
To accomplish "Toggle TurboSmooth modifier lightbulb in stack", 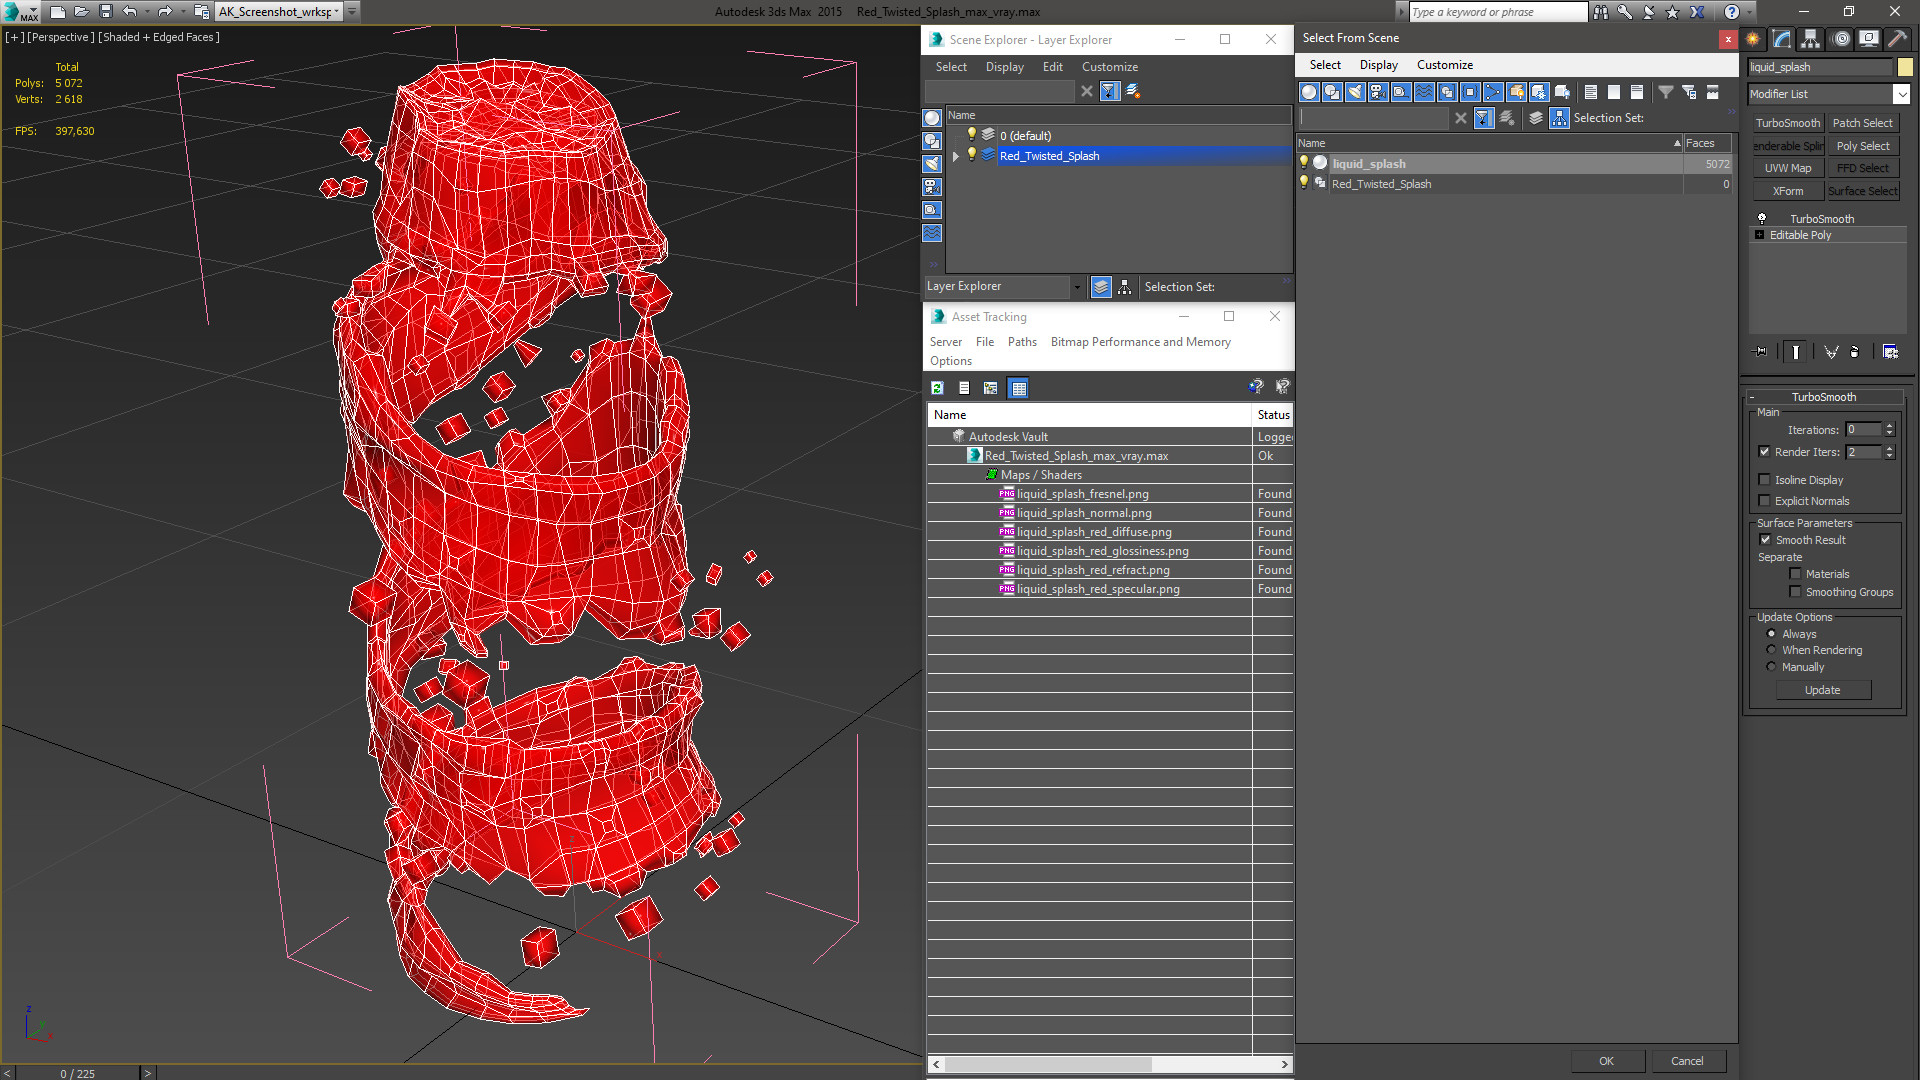I will pyautogui.click(x=1762, y=218).
